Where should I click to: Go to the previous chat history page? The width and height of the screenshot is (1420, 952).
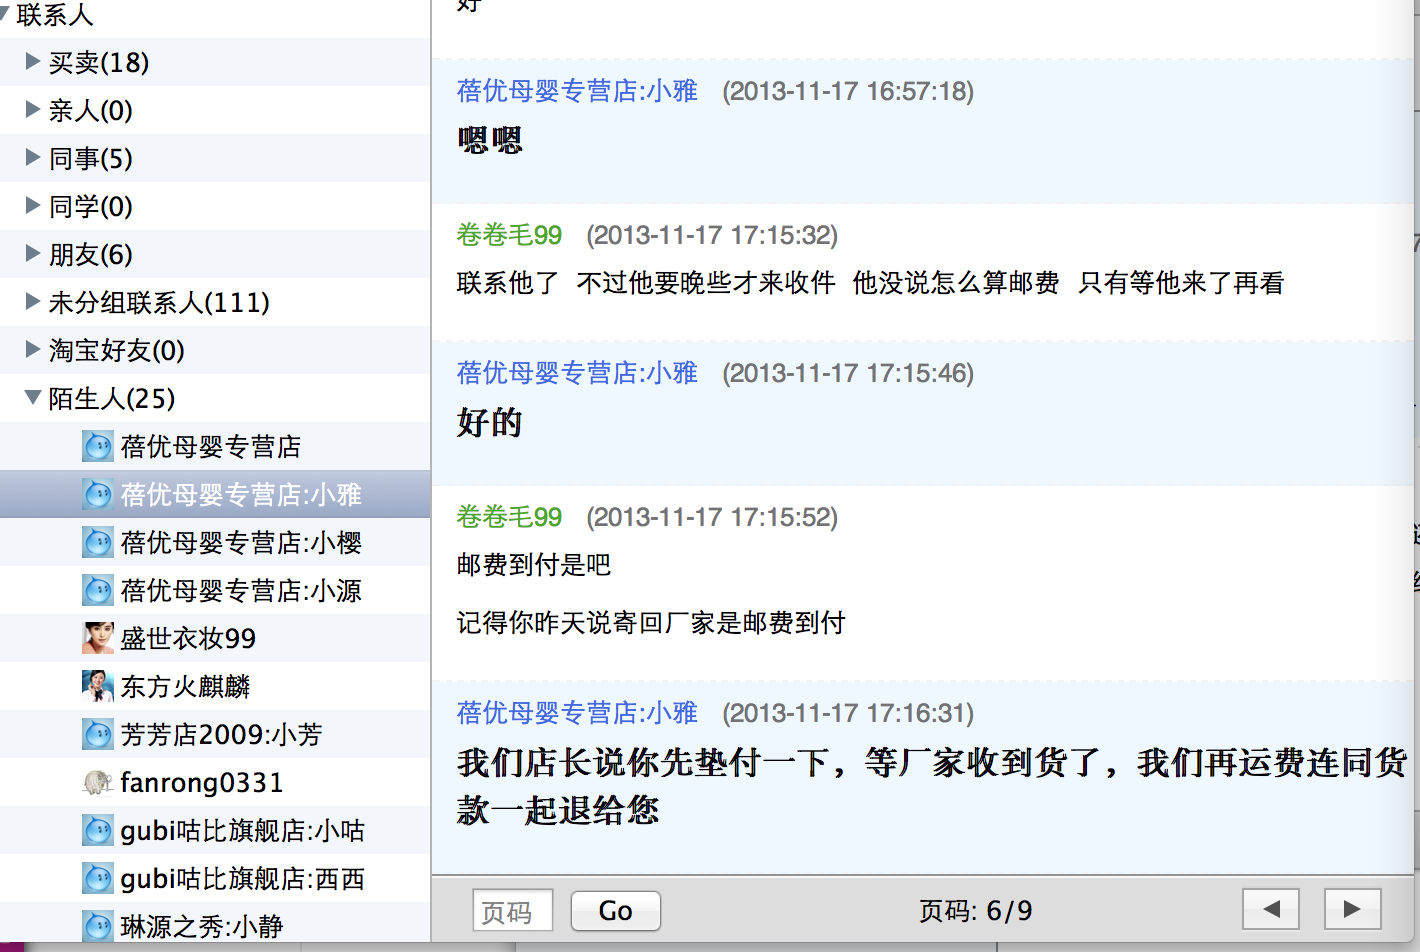(1270, 909)
